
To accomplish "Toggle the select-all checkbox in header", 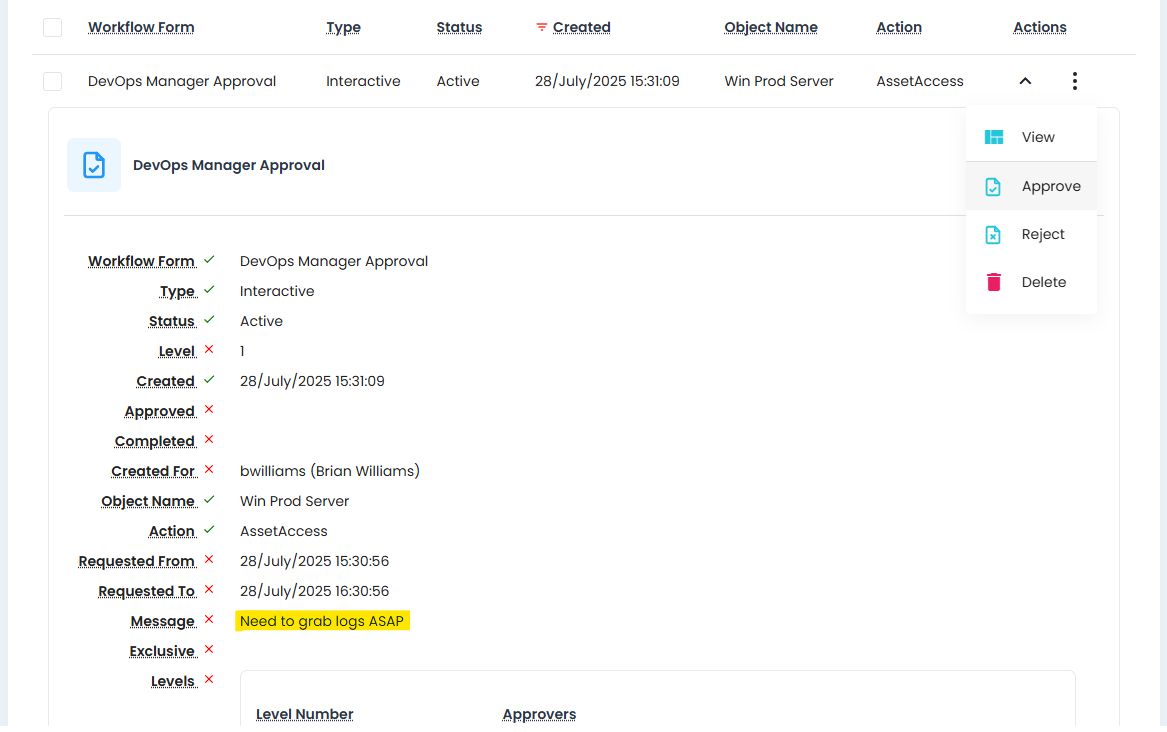I will pyautogui.click(x=53, y=27).
